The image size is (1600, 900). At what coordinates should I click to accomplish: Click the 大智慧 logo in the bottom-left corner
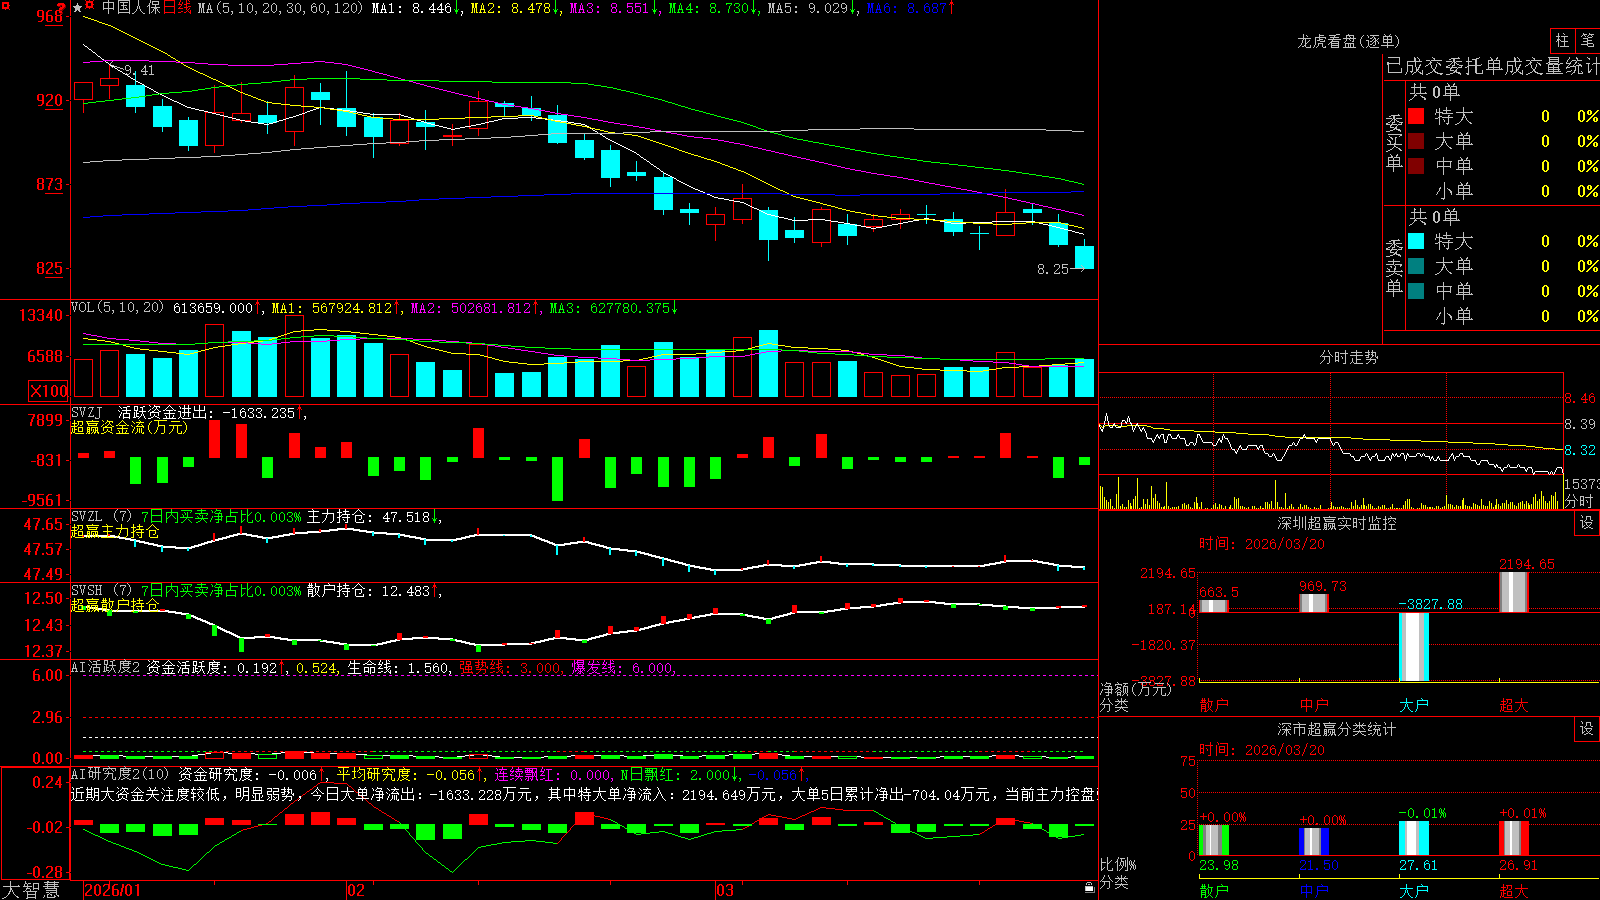[x=31, y=890]
